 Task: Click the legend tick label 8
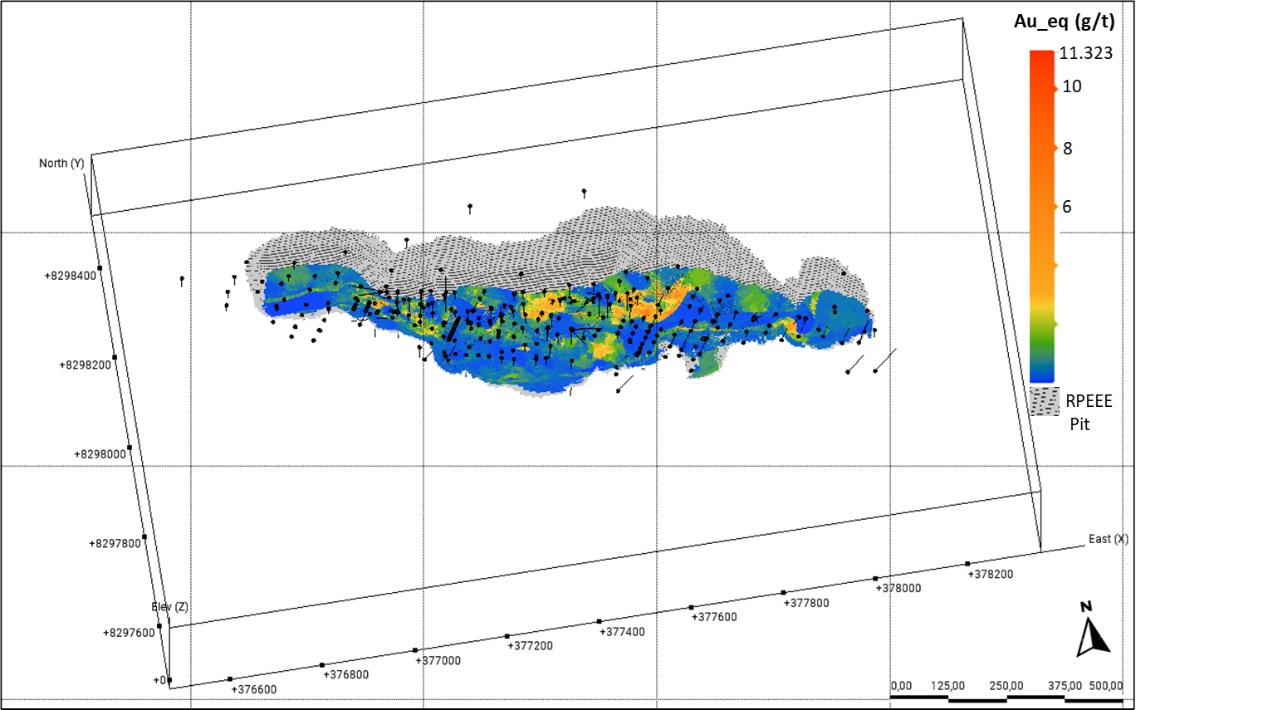tap(1067, 148)
